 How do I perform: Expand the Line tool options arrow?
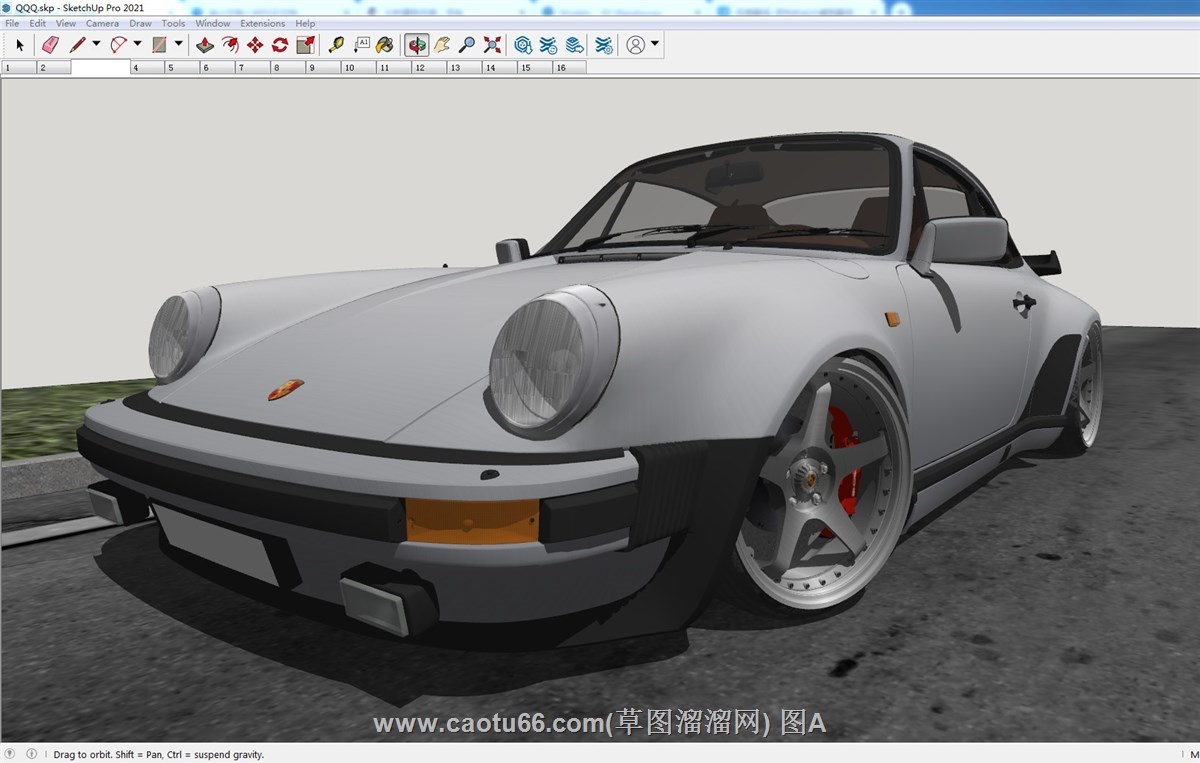coord(96,44)
